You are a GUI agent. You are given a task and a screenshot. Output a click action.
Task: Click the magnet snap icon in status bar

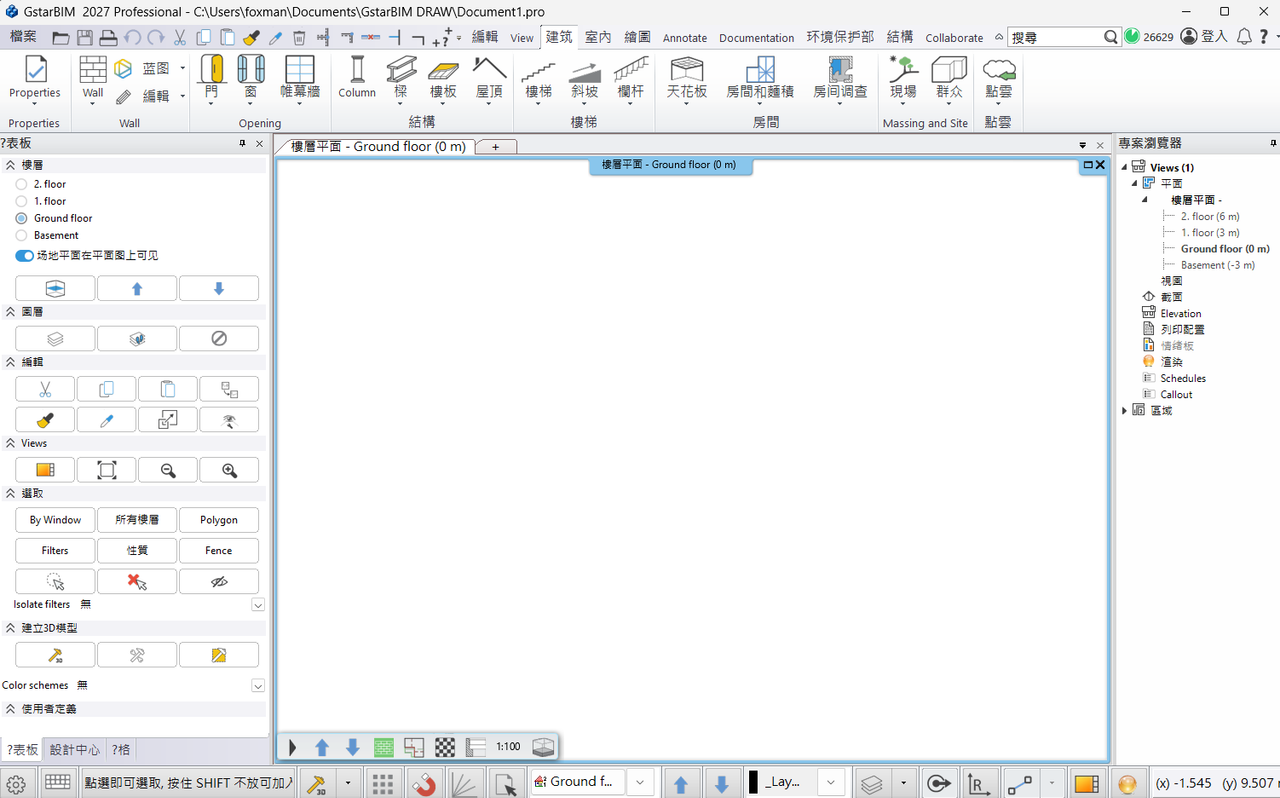tap(425, 783)
